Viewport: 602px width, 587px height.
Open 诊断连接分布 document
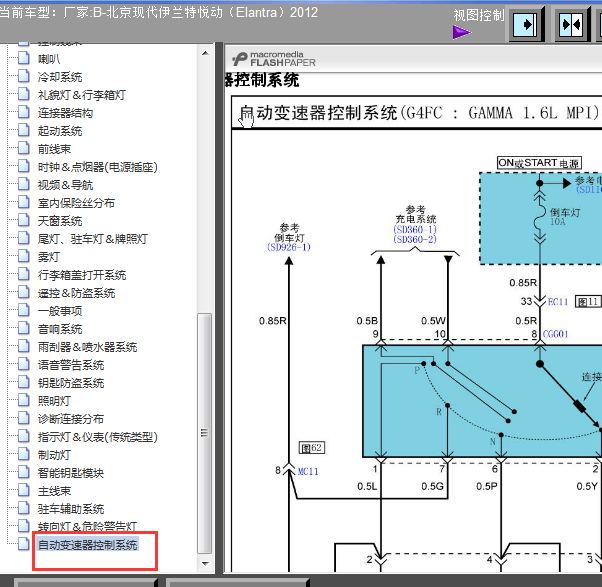[x=71, y=419]
